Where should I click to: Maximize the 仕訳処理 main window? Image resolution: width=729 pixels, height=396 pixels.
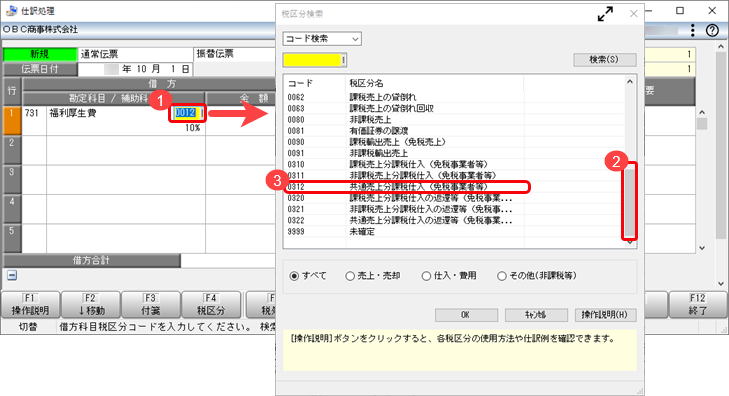pos(680,11)
